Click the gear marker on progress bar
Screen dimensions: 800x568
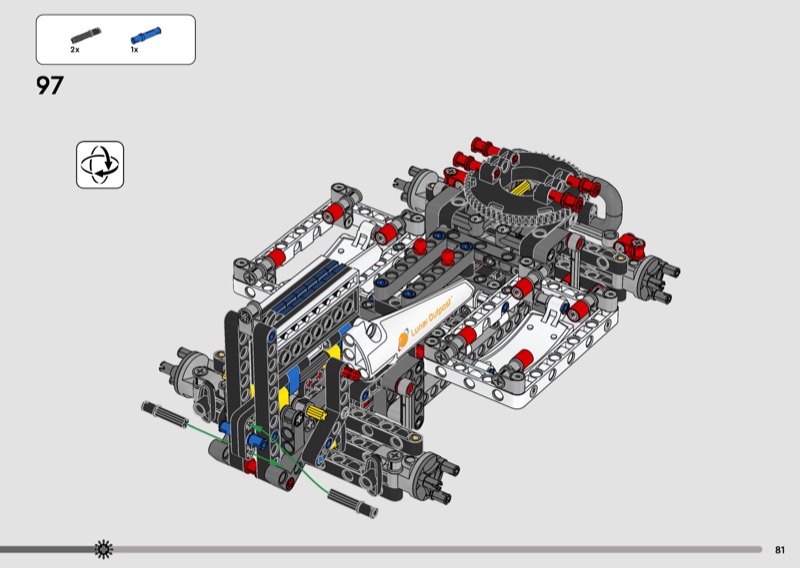pyautogui.click(x=102, y=549)
